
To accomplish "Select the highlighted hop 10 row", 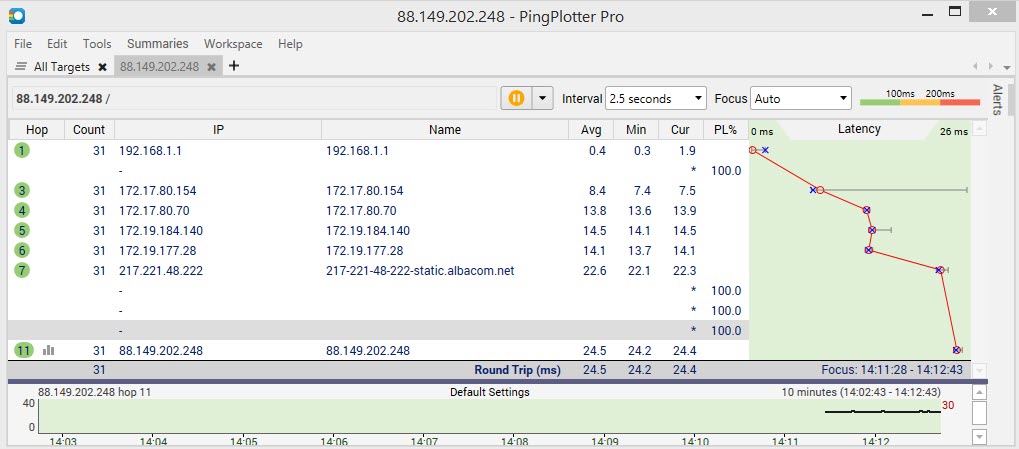I will pyautogui.click(x=378, y=330).
